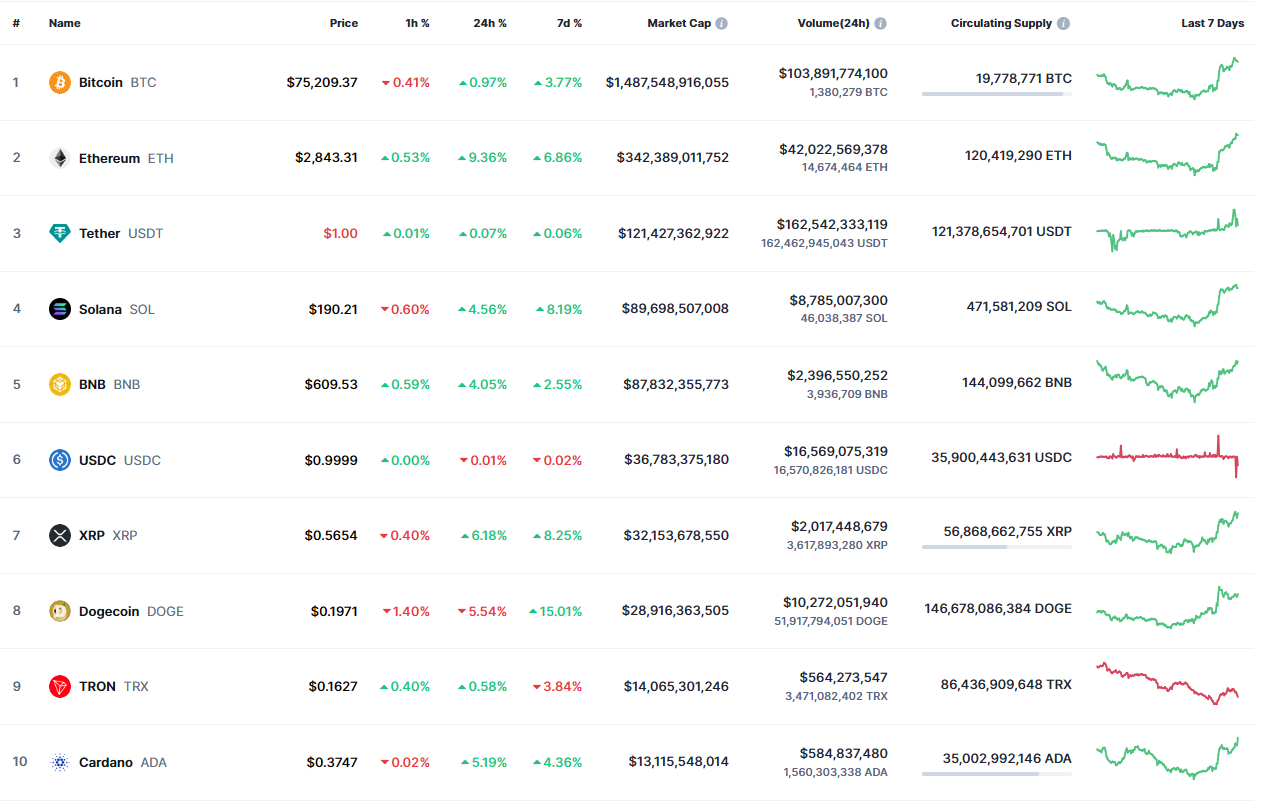Open TRON's red 7-day sparkline chart
The image size is (1266, 809).
click(1168, 683)
